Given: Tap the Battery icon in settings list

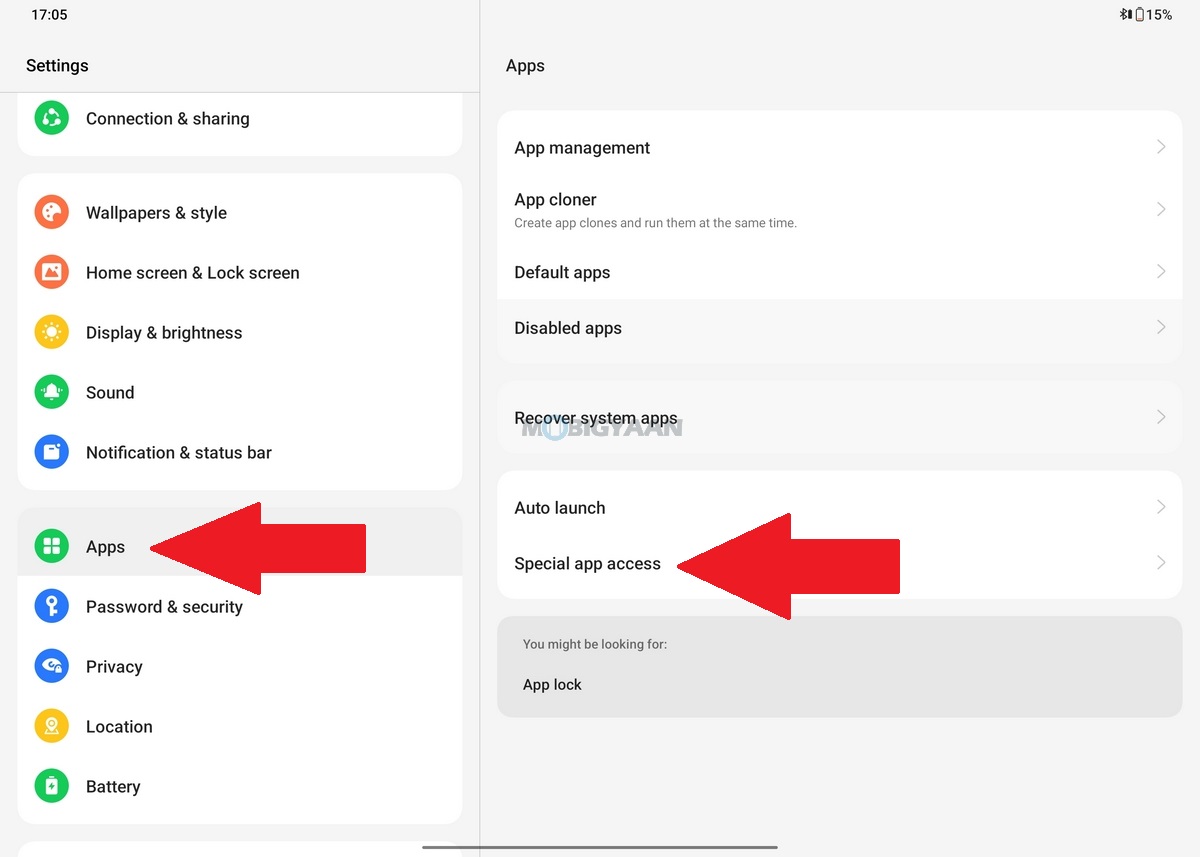Looking at the screenshot, I should point(51,786).
